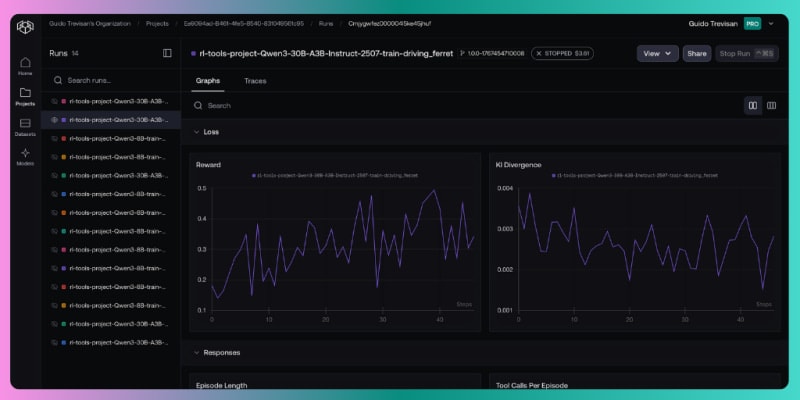
Task: Open the Projects breadcrumb link
Action: click(157, 23)
